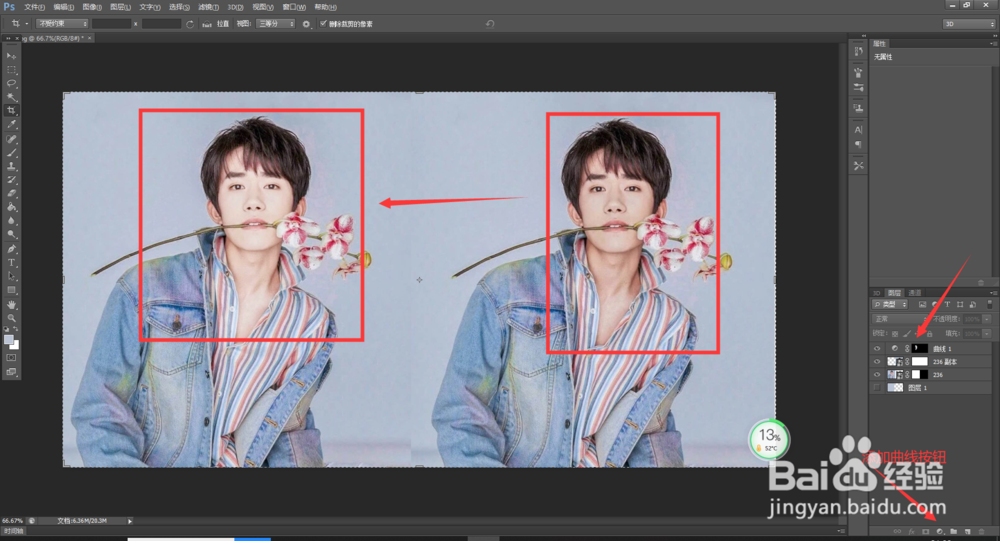Open the 滤镜 menu
Screen dimensions: 1000x541
point(208,7)
